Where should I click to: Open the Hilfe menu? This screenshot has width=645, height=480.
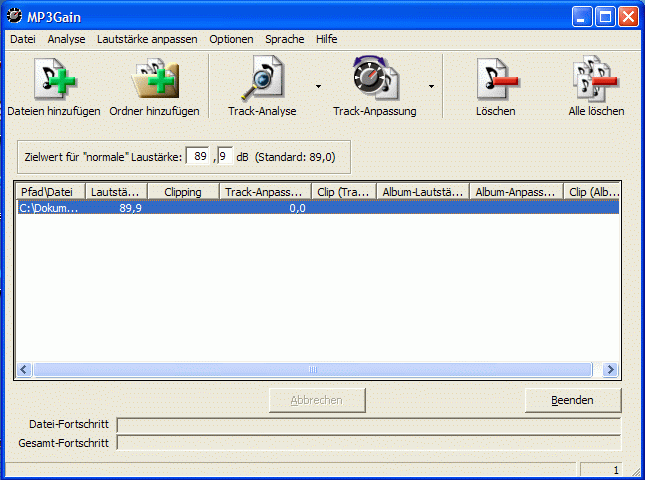coord(327,39)
